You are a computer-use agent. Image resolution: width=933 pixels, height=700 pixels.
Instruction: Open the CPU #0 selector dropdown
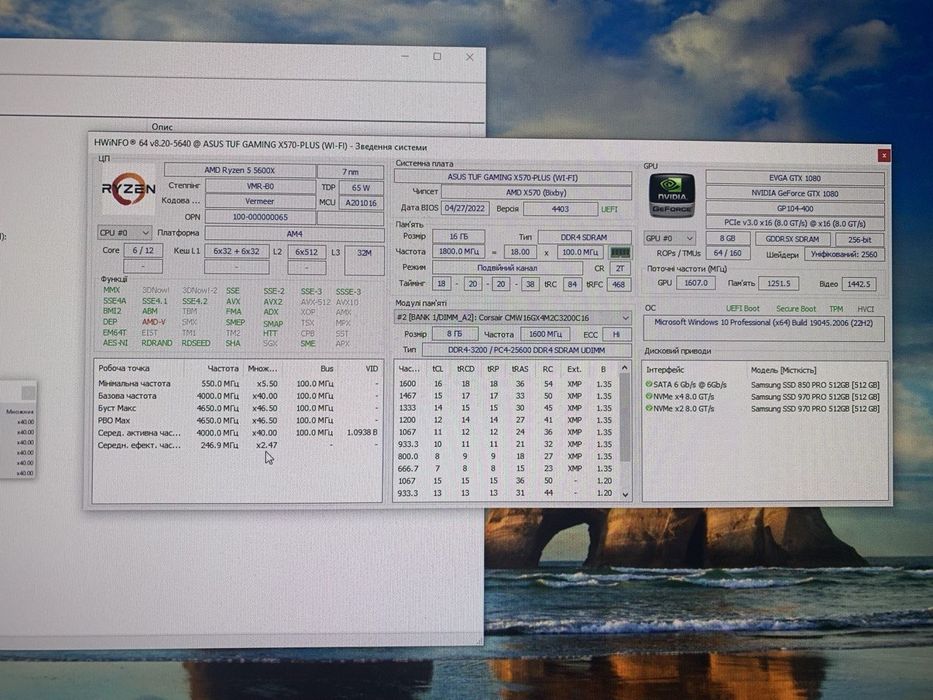click(124, 232)
